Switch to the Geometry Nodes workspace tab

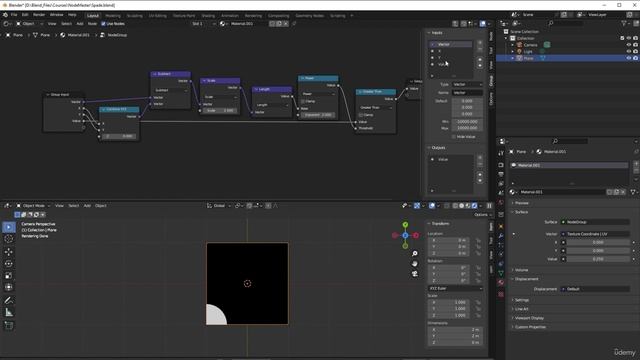[x=309, y=16]
